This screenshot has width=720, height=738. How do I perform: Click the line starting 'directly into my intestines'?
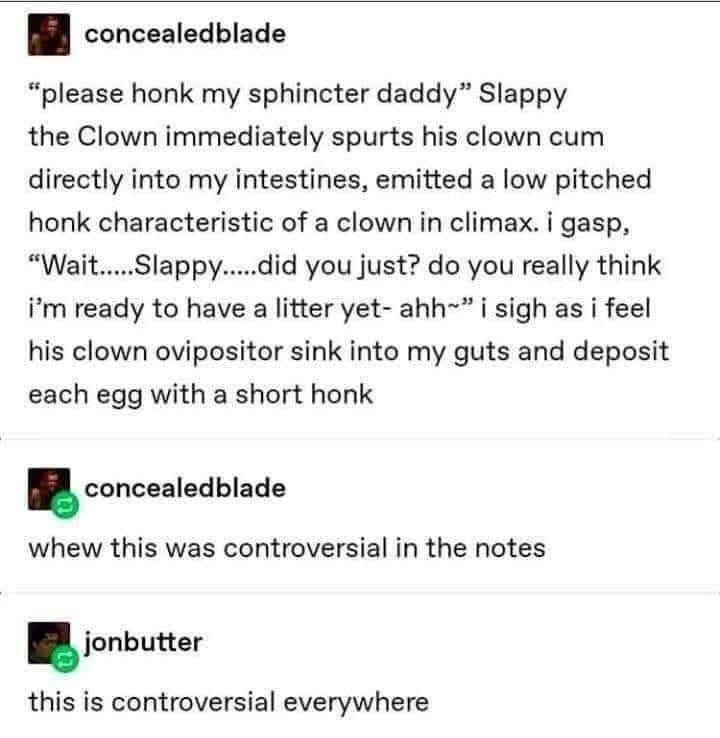(340, 180)
